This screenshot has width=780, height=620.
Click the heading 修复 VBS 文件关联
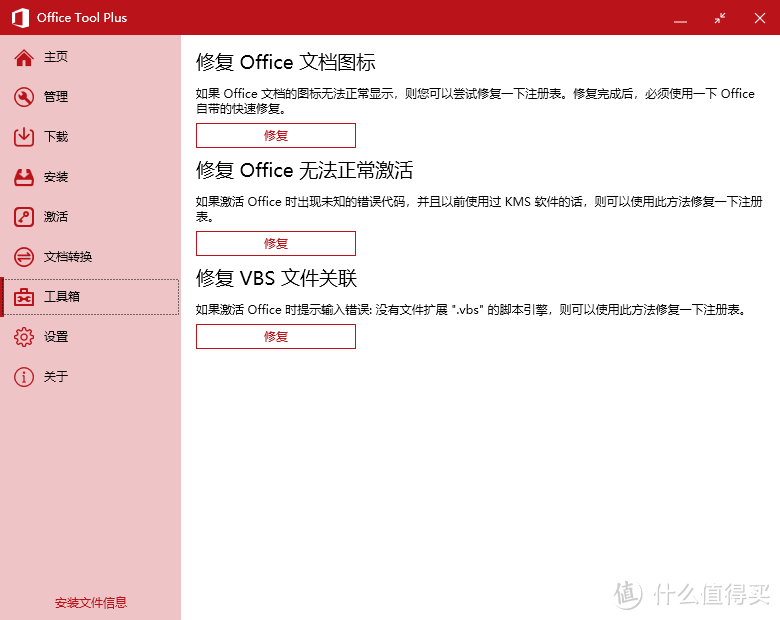(276, 278)
